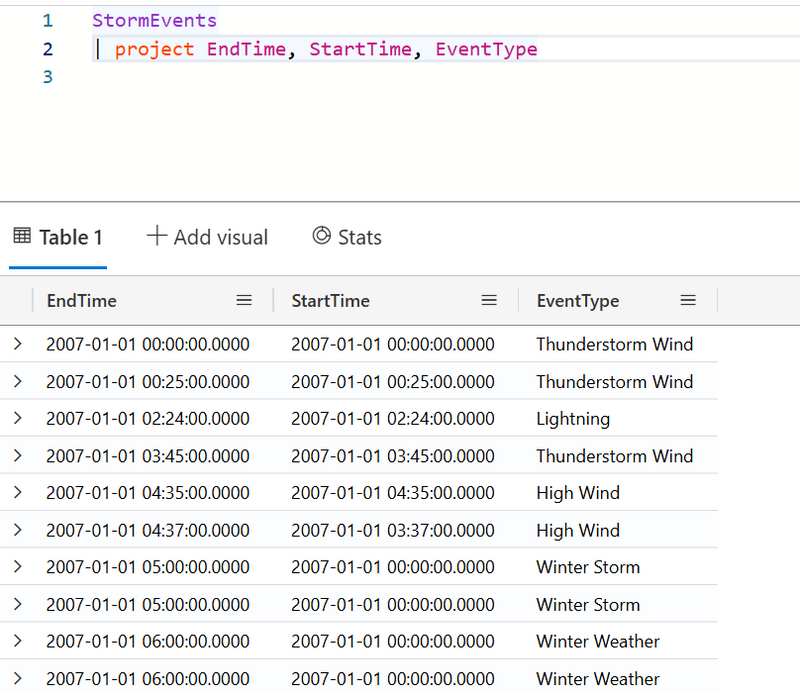Viewport: 800px width, 693px height.
Task: Open the Stats tab
Action: point(347,237)
